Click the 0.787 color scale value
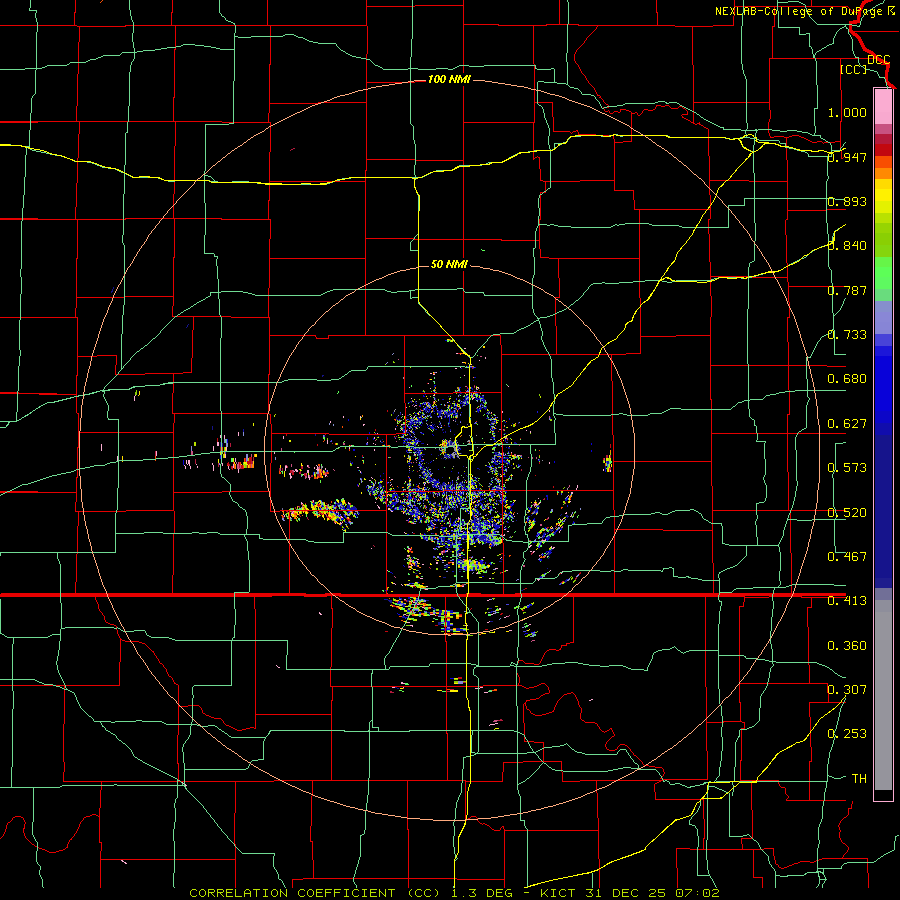This screenshot has height=900, width=900. pos(847,290)
